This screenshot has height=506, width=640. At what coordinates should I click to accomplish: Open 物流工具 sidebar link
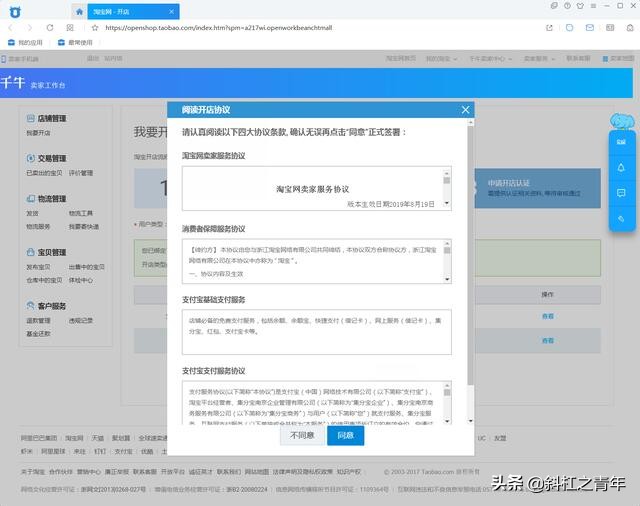click(81, 213)
